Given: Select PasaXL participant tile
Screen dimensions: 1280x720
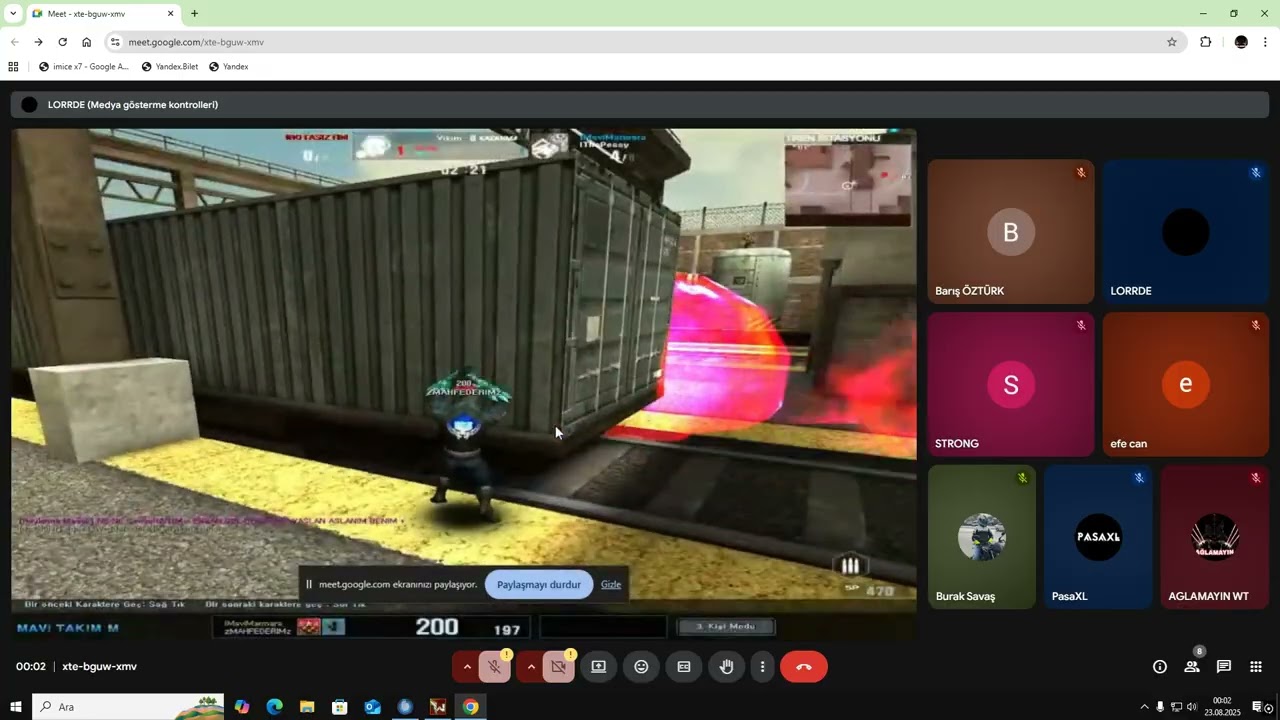Looking at the screenshot, I should pyautogui.click(x=1099, y=537).
